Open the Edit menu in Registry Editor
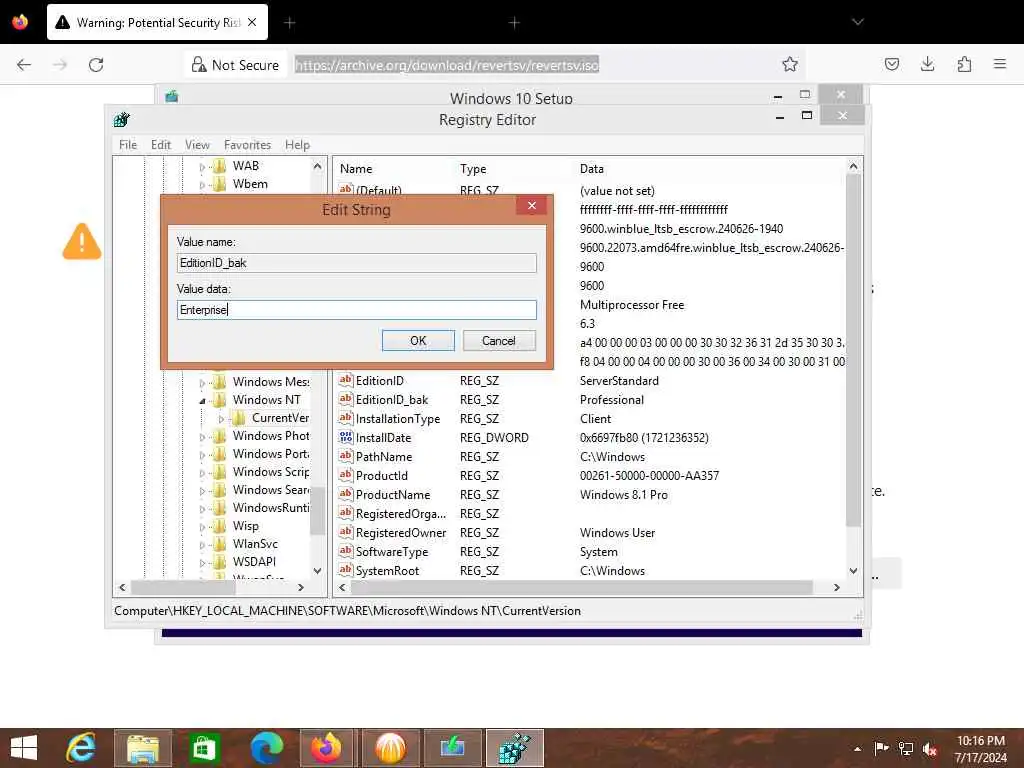This screenshot has width=1024, height=768. click(x=161, y=144)
